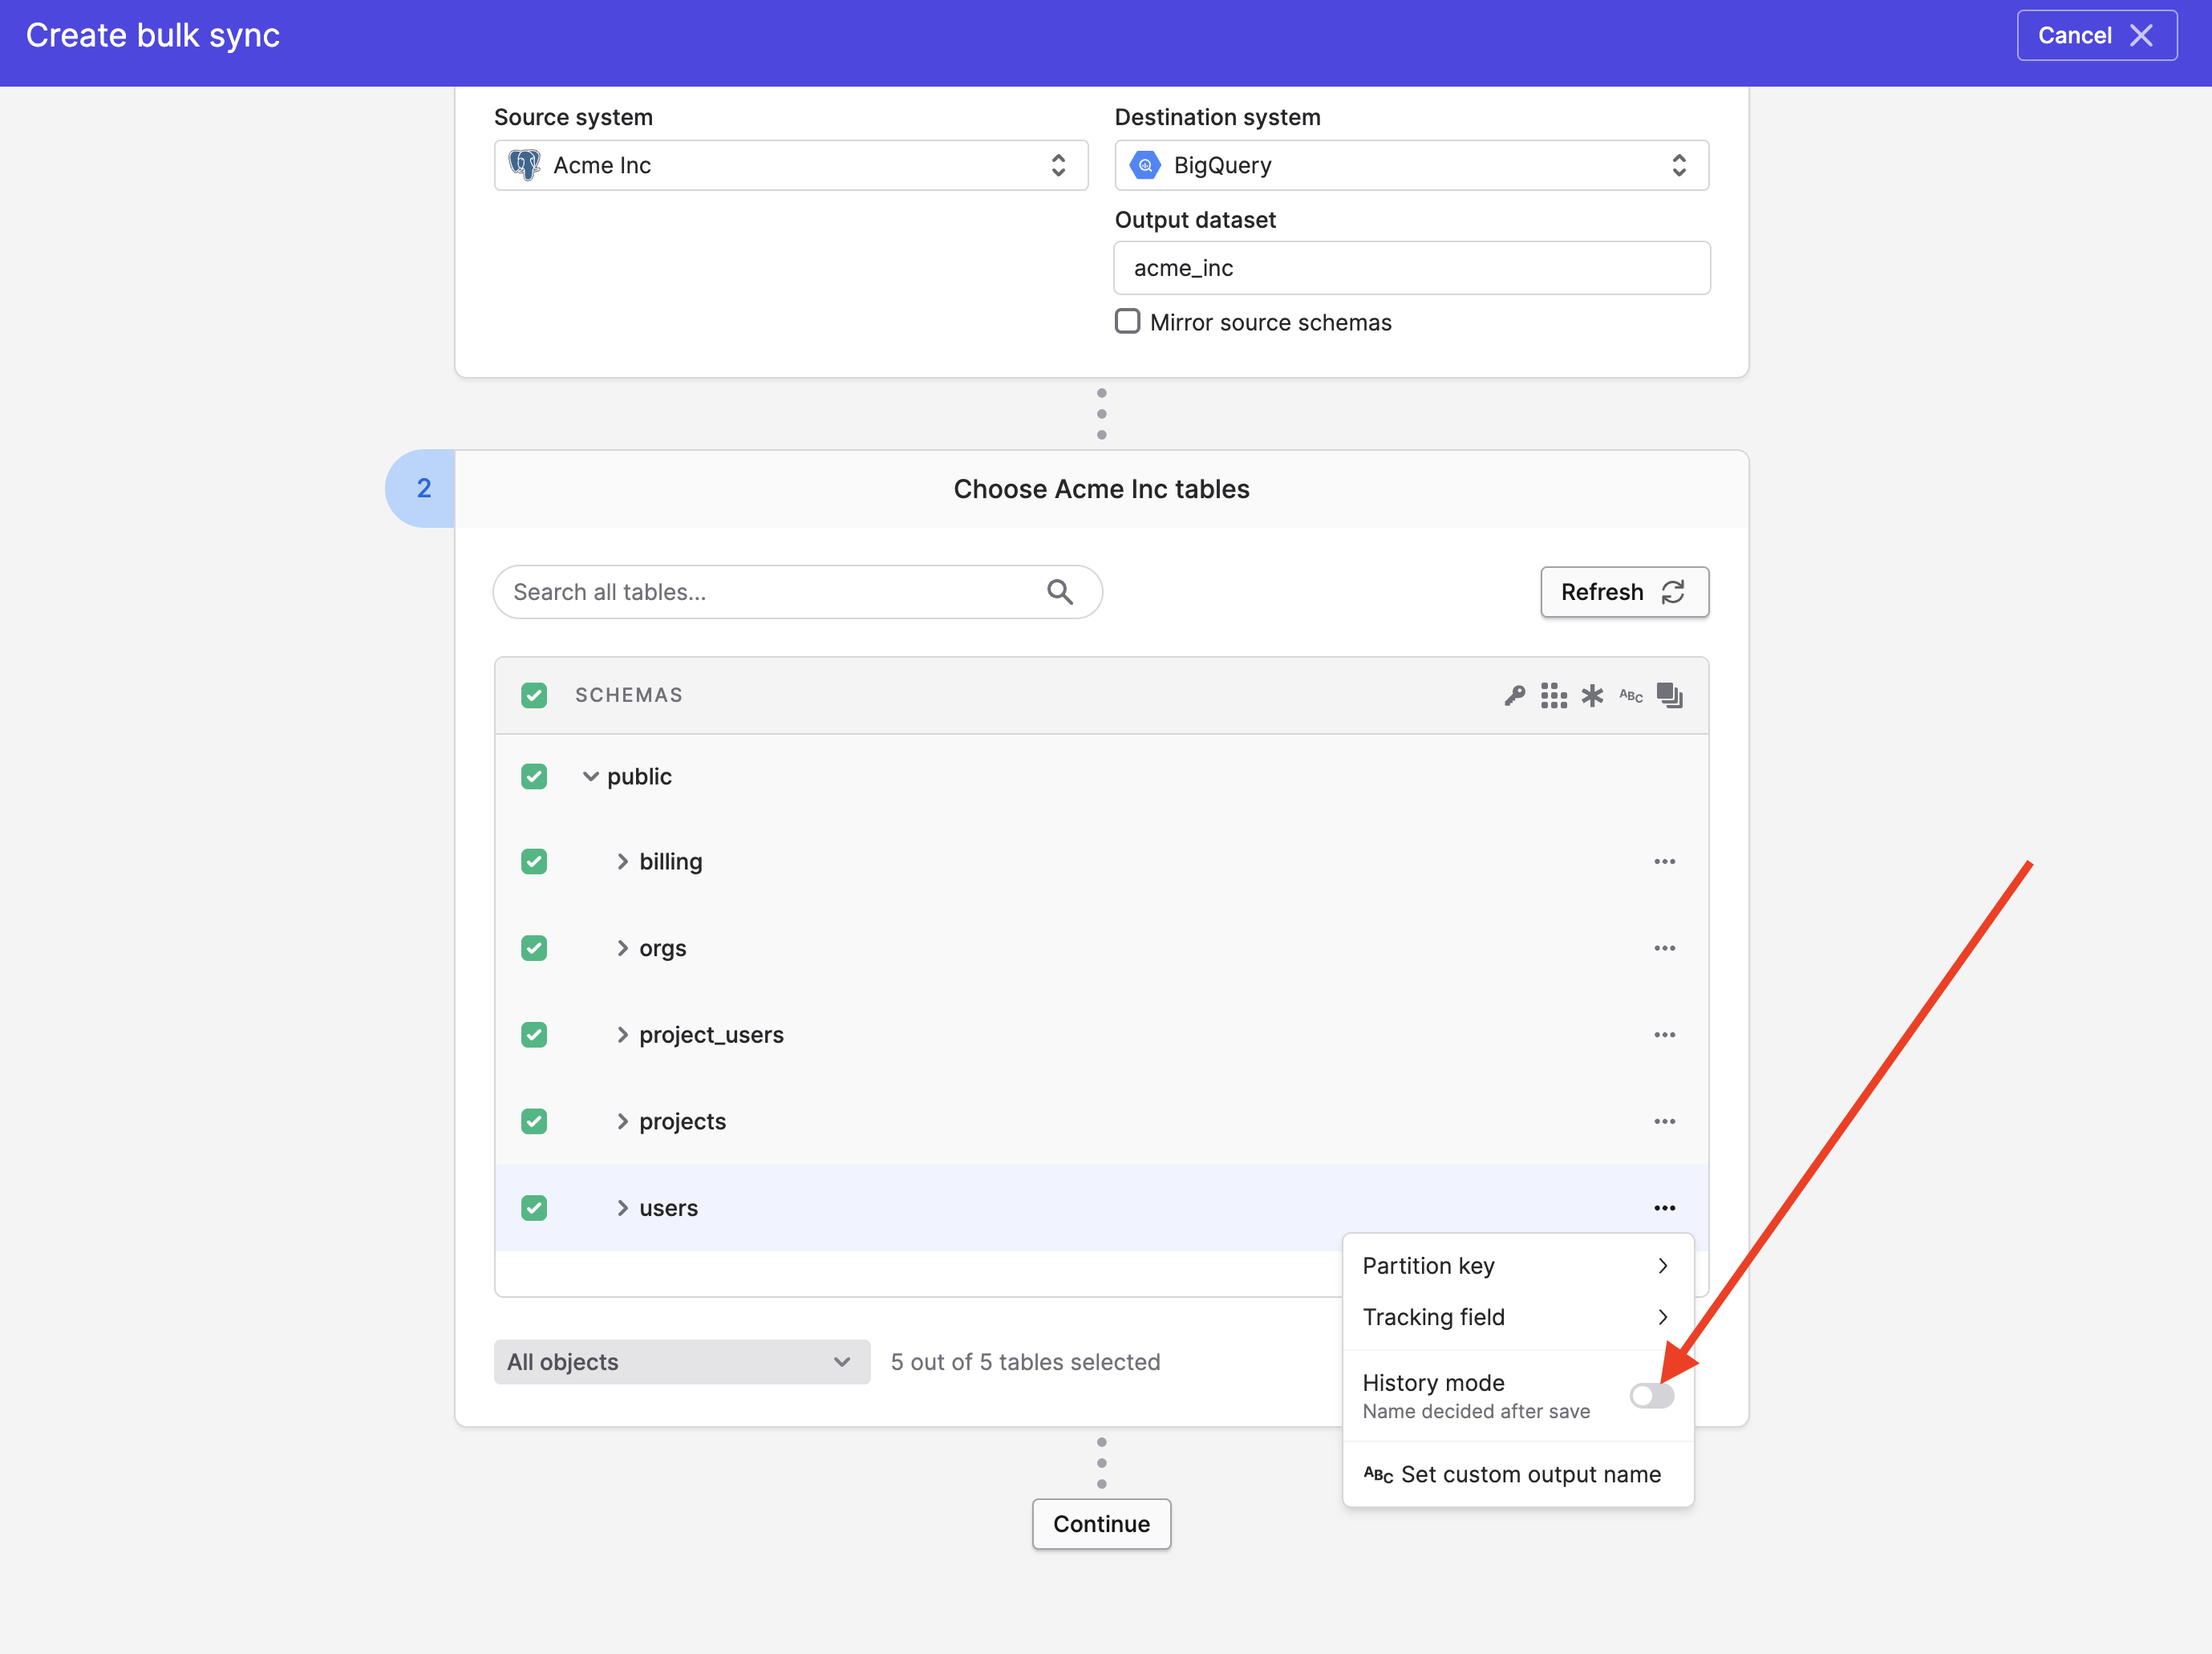The width and height of the screenshot is (2212, 1654).
Task: Uncheck the users table checkbox
Action: tap(534, 1208)
